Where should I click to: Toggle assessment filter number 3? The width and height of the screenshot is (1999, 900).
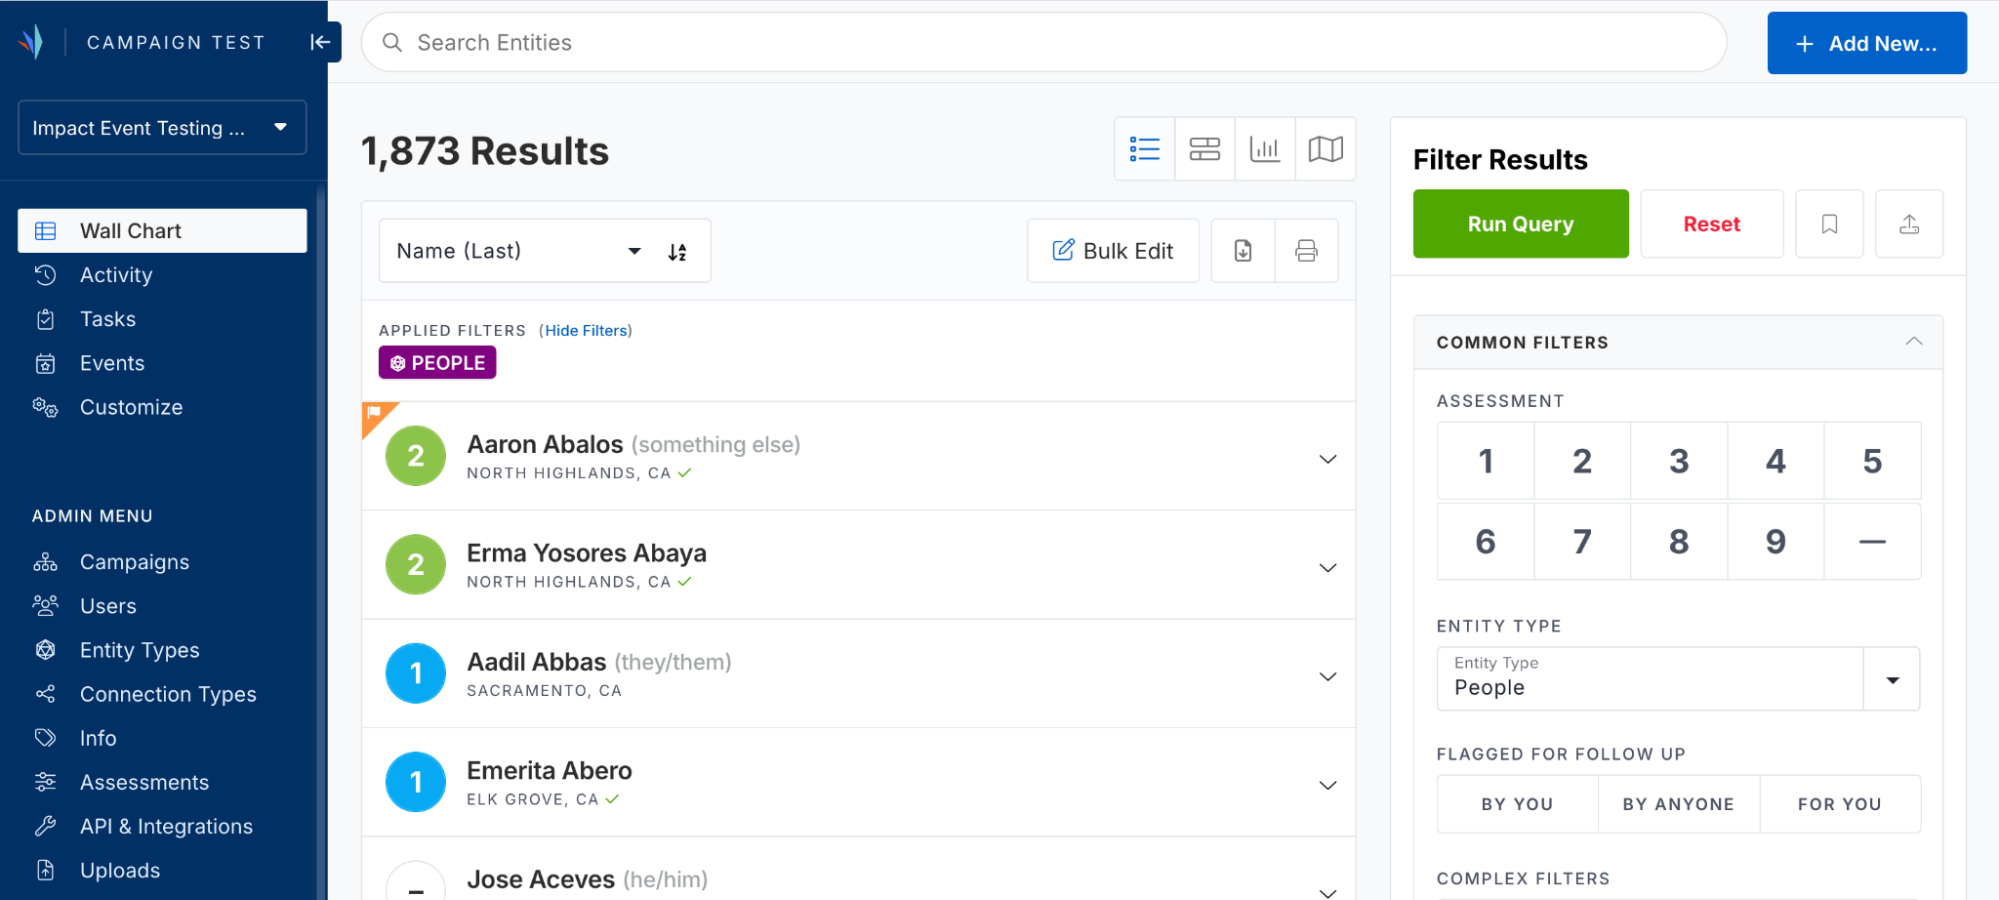(x=1678, y=461)
